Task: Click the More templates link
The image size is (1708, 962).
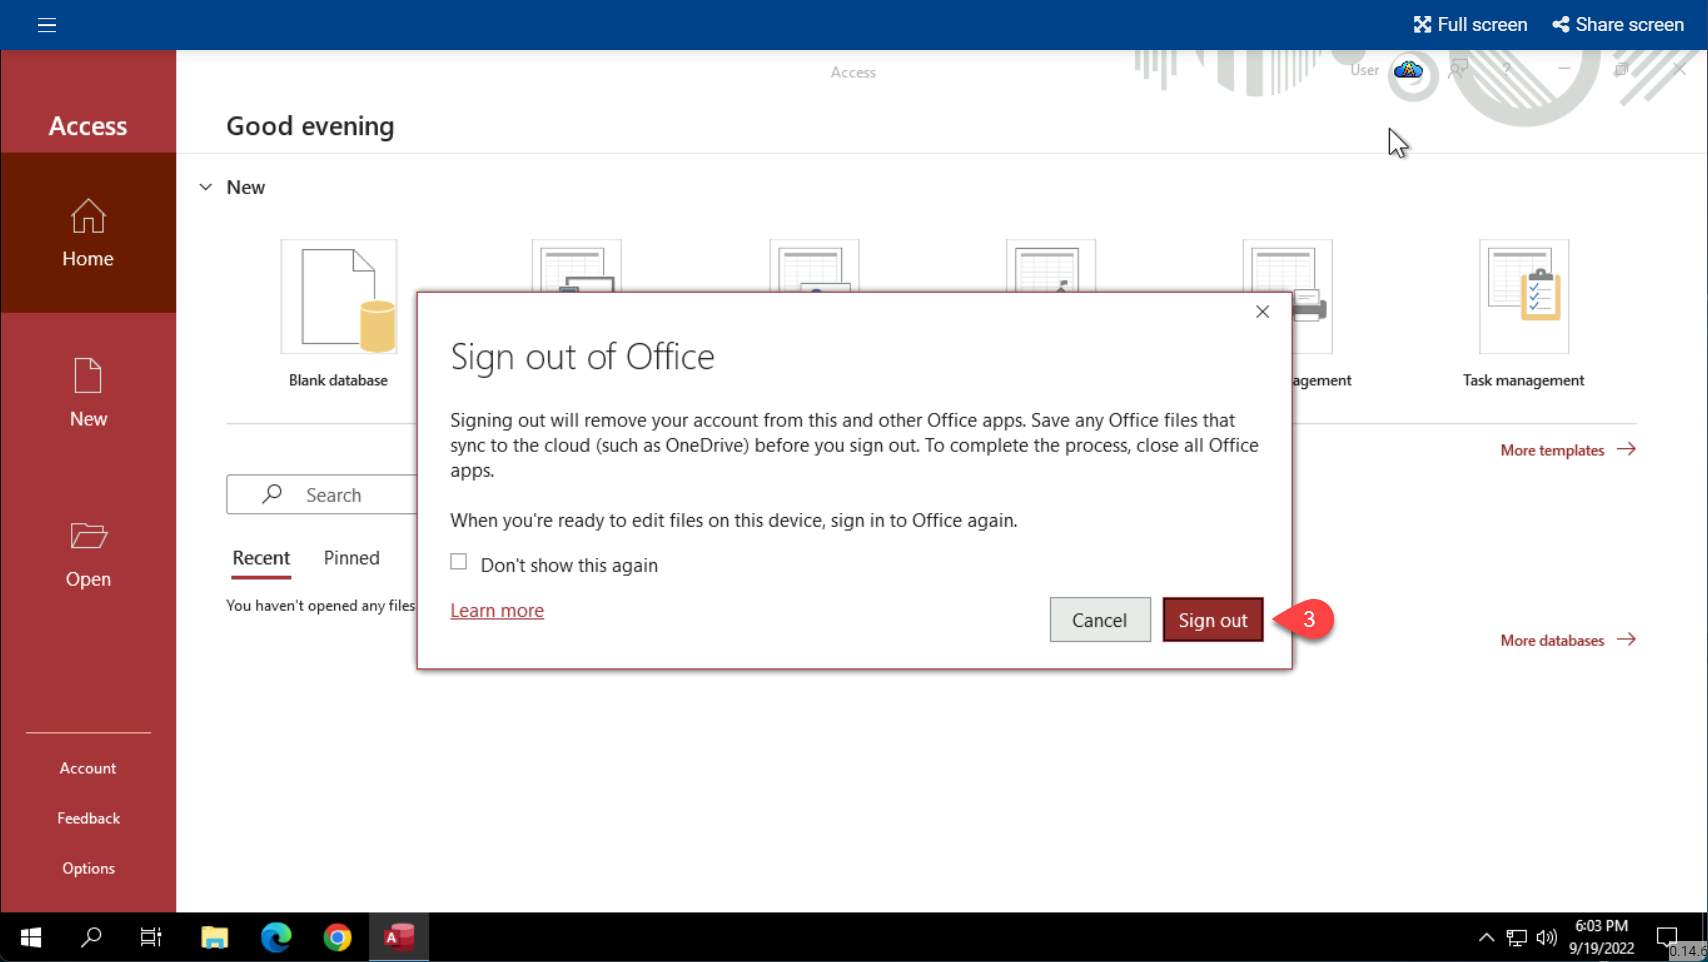Action: (x=1568, y=450)
